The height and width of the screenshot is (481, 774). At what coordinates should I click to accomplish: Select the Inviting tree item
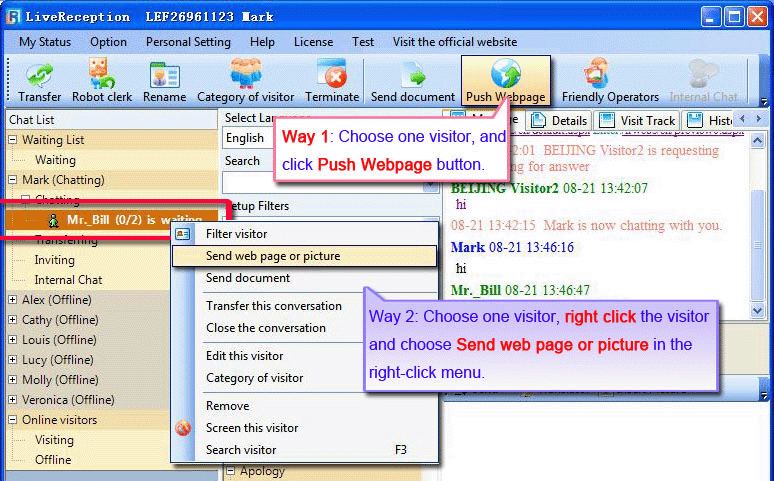(x=54, y=260)
